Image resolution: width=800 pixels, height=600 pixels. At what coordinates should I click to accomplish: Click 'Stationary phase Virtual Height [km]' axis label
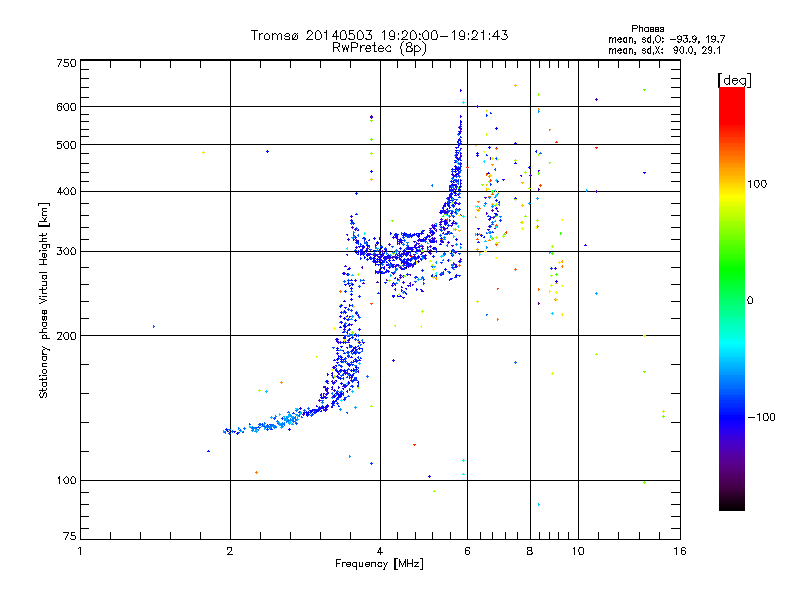tap(43, 300)
